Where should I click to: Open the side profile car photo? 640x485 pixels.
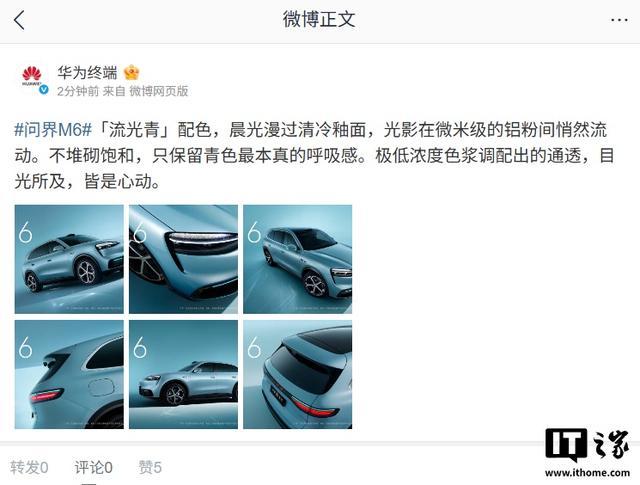tap(183, 374)
